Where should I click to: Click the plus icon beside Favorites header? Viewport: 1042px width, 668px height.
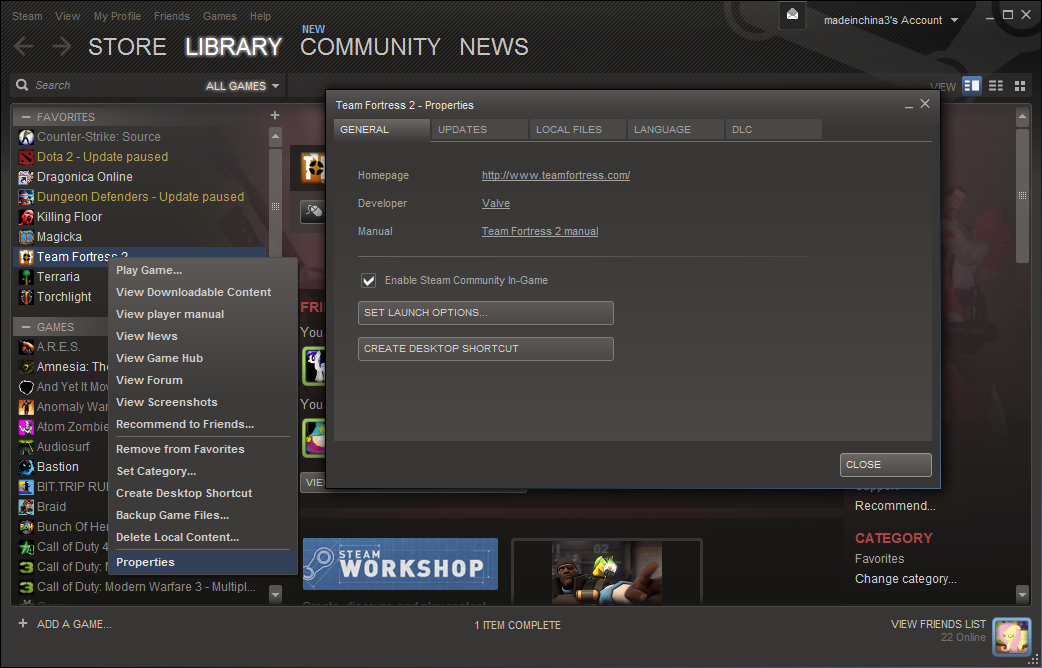(x=275, y=116)
